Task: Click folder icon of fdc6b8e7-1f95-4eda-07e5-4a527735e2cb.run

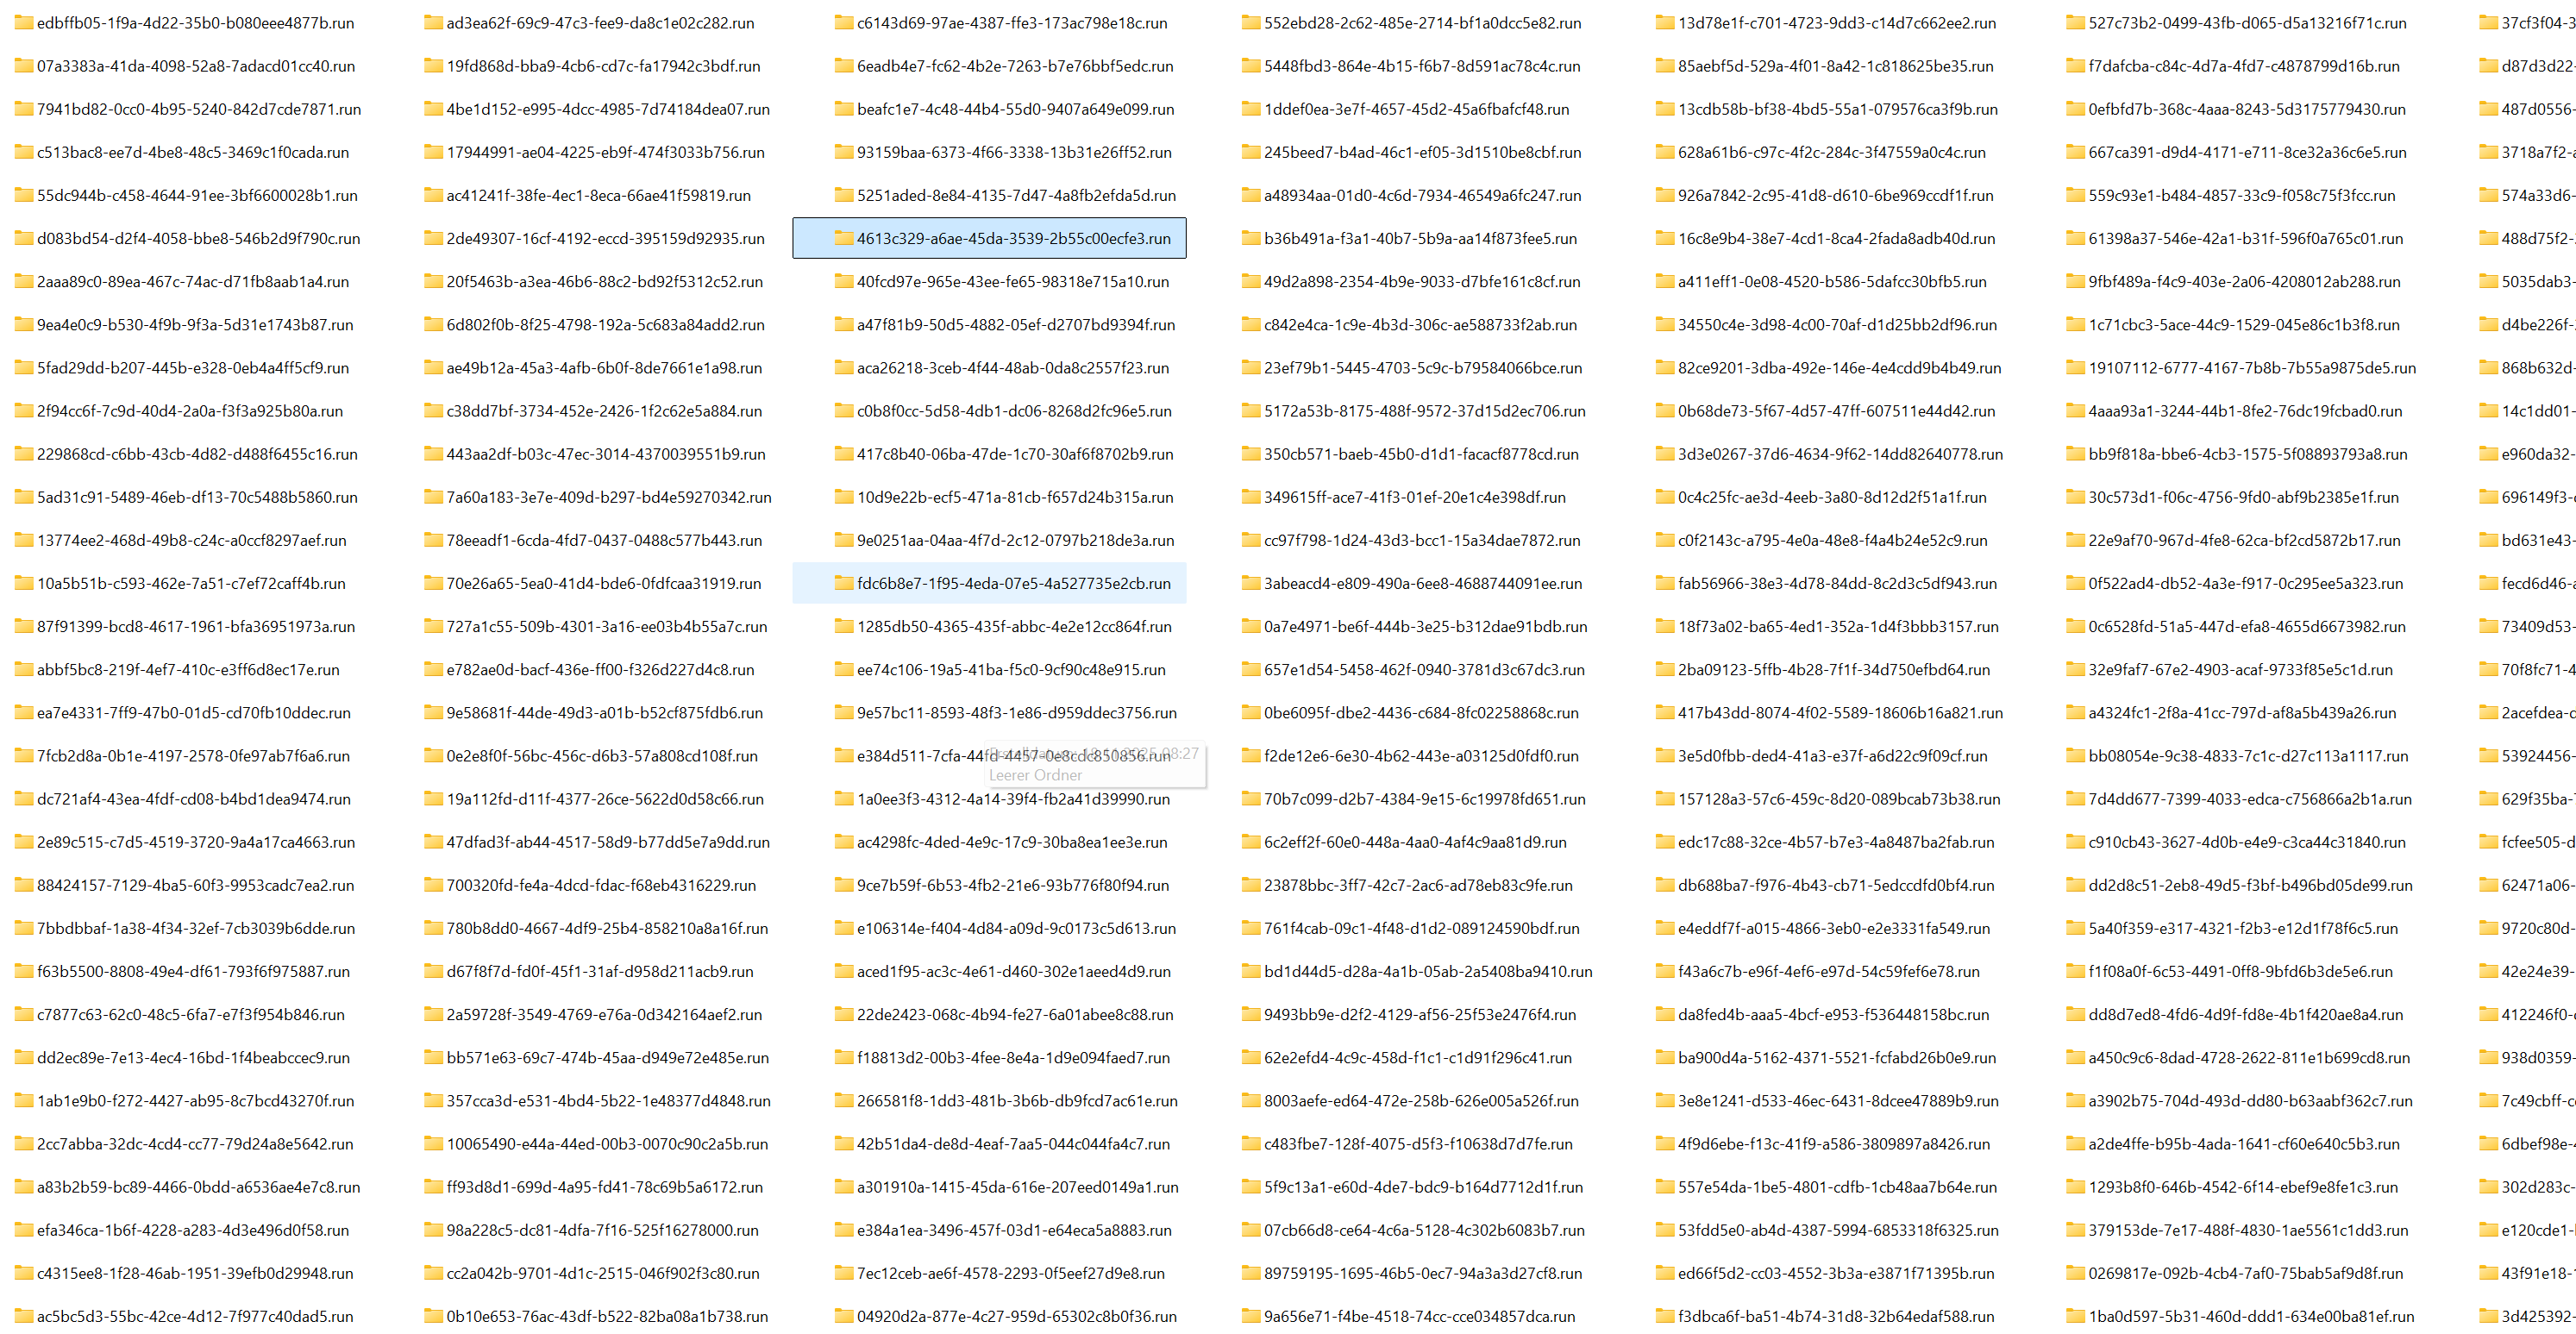Action: [x=843, y=583]
